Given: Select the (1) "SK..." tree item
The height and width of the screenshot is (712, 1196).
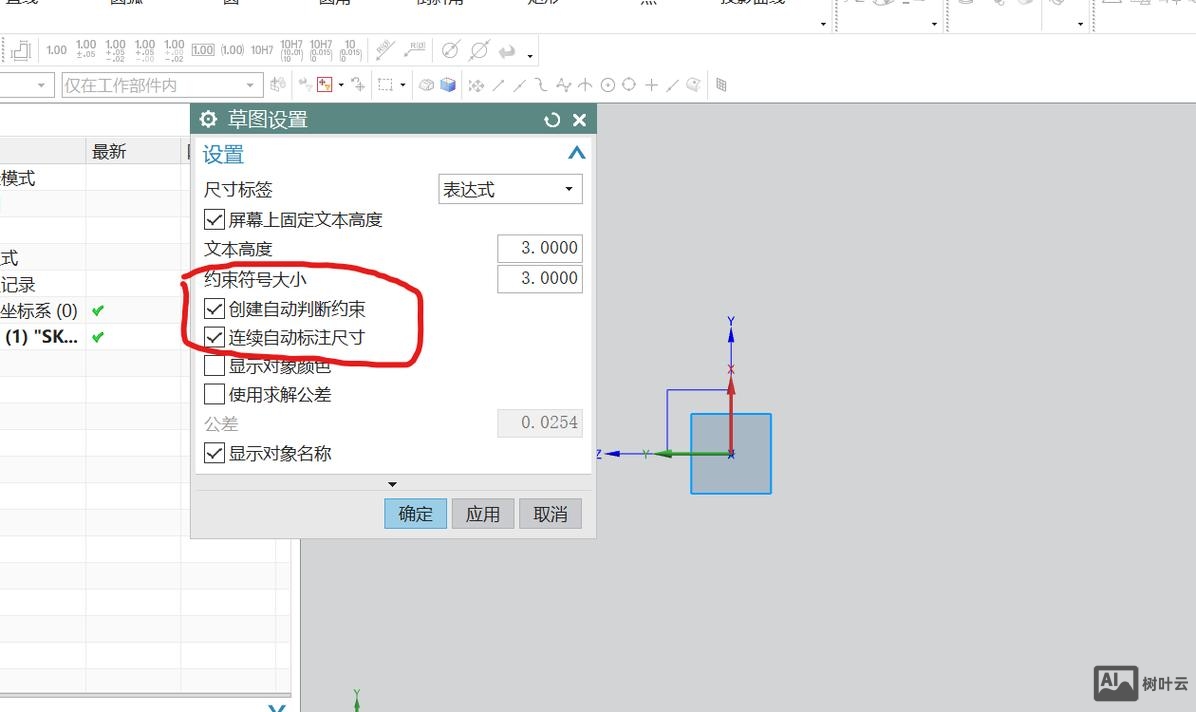Looking at the screenshot, I should coord(45,336).
